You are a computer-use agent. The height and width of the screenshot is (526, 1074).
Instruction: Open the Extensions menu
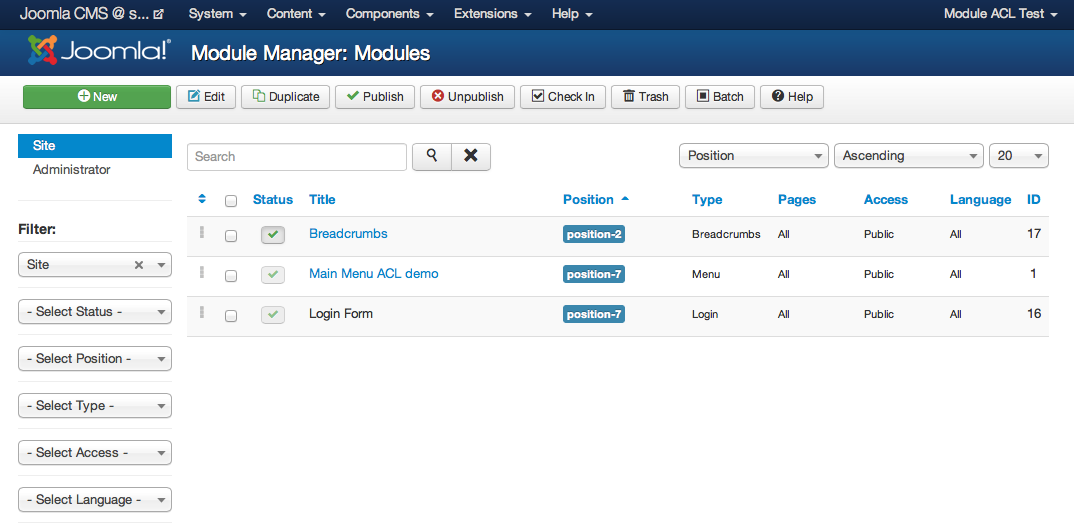click(493, 14)
